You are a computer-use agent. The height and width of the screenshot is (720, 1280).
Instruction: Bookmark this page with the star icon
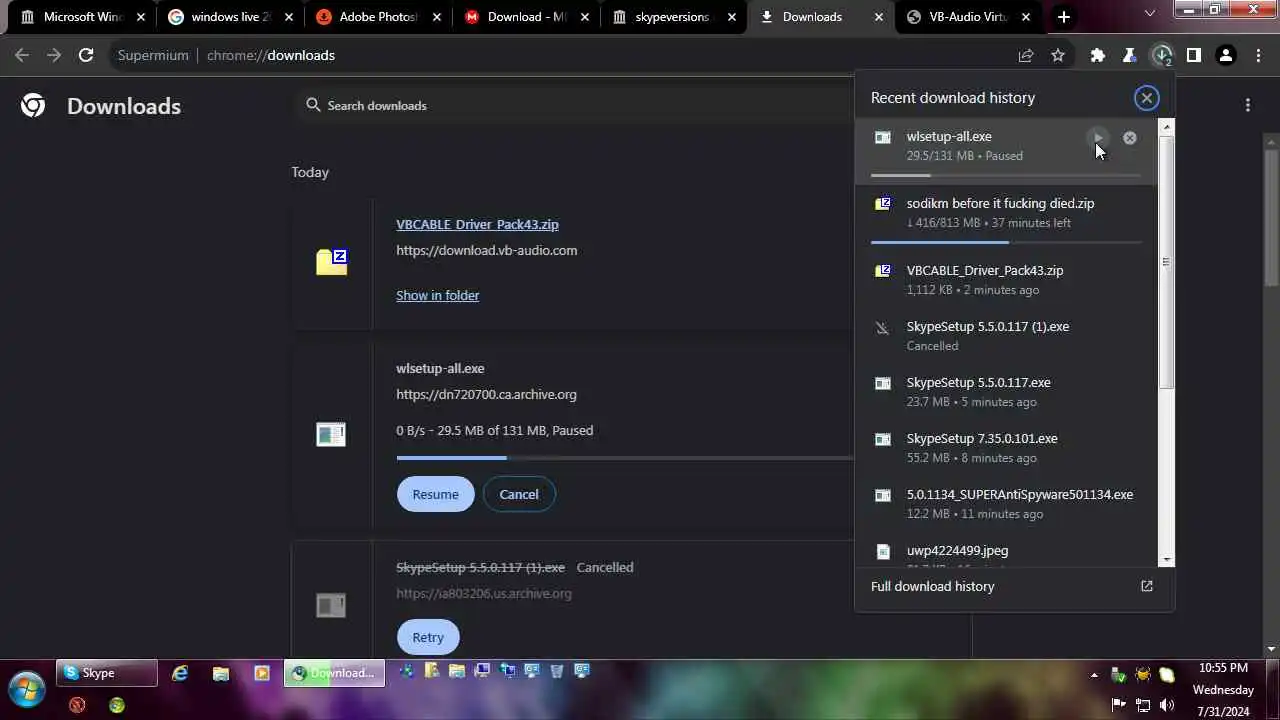click(x=1058, y=55)
